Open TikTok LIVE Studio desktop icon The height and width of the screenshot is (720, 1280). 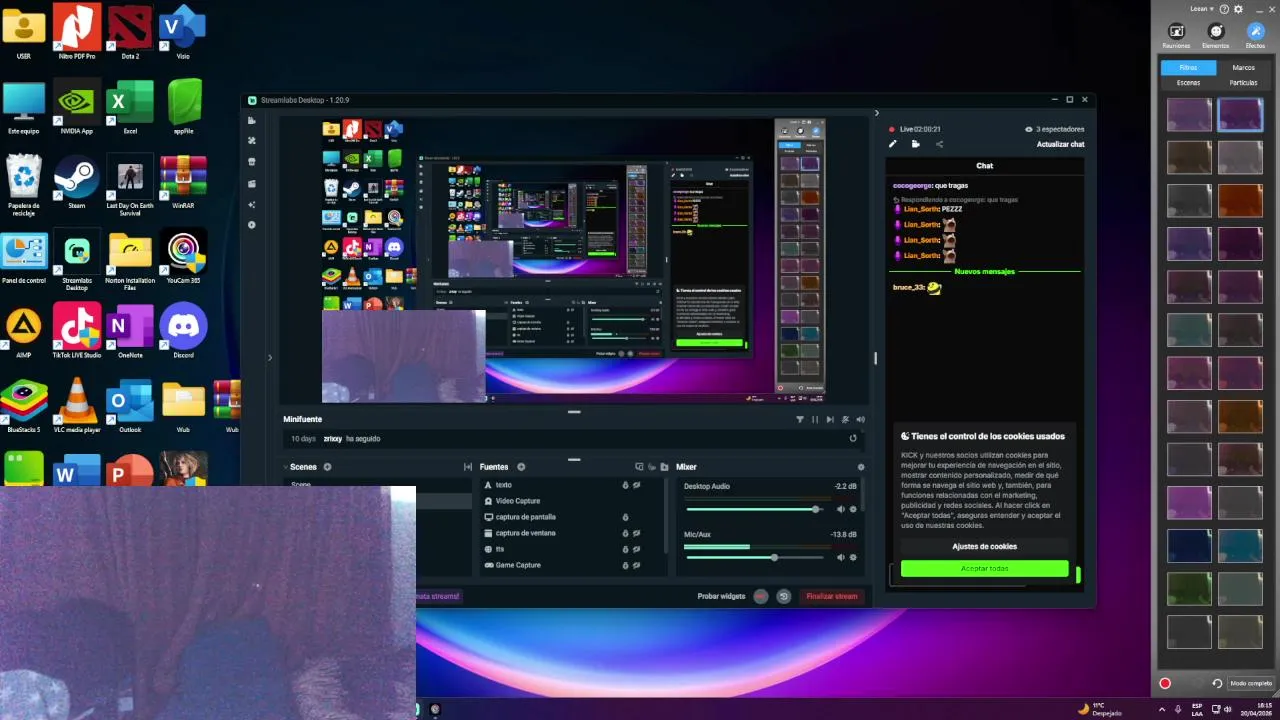point(76,332)
